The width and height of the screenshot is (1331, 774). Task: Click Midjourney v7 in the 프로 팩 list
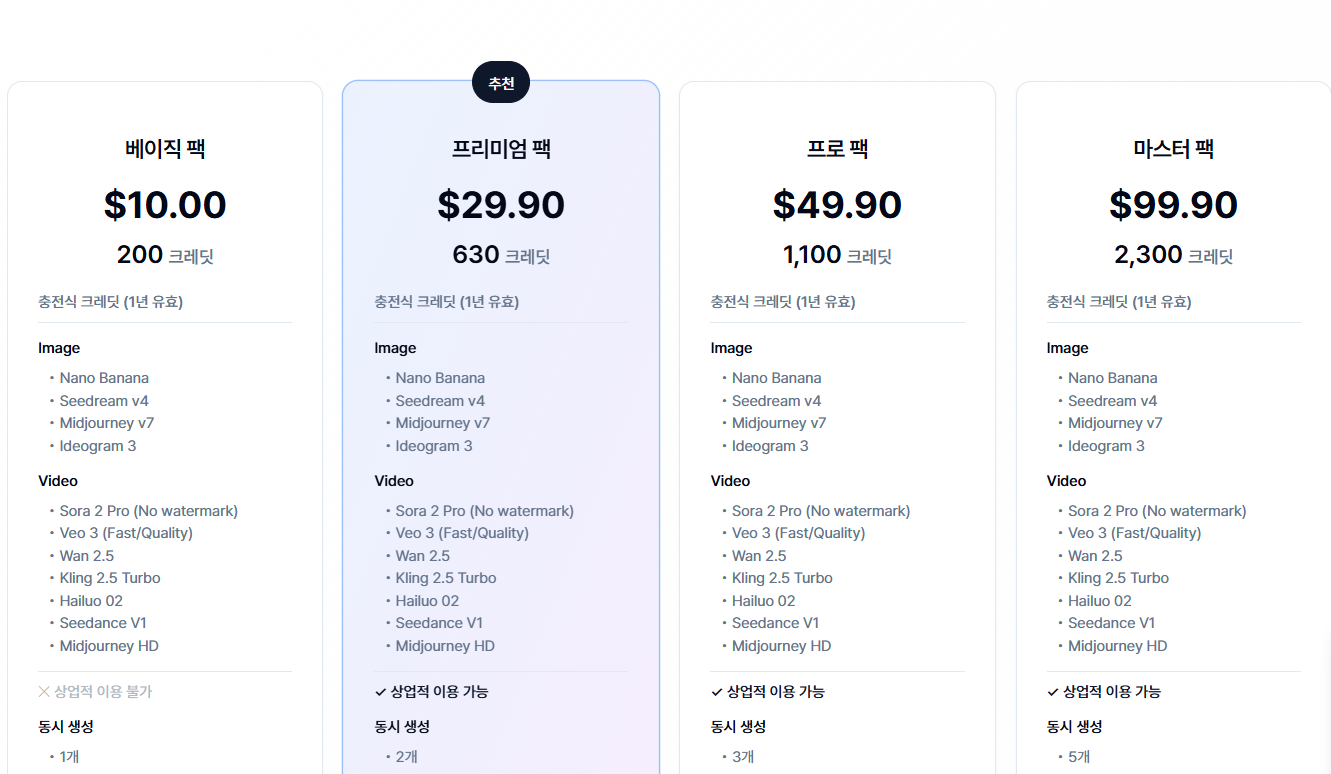pos(779,423)
